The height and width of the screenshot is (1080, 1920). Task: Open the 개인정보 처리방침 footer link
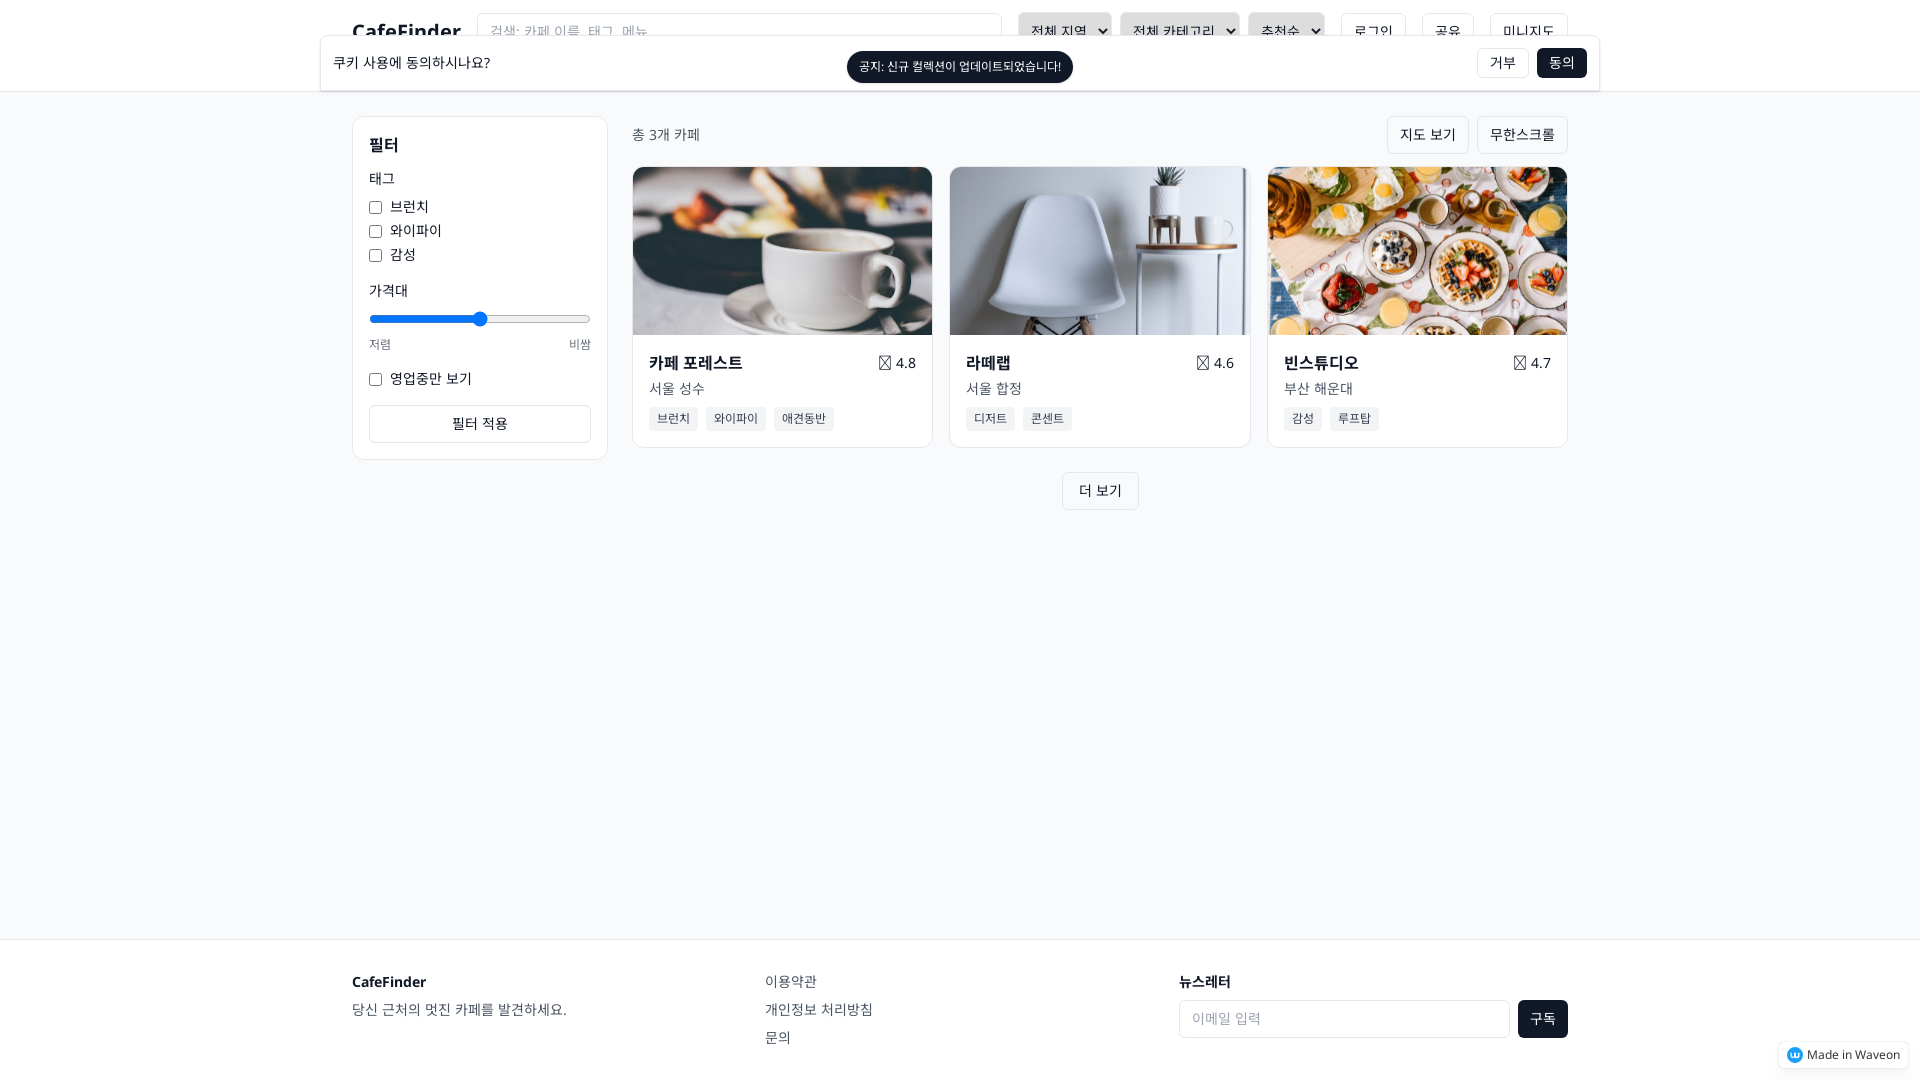[818, 1010]
